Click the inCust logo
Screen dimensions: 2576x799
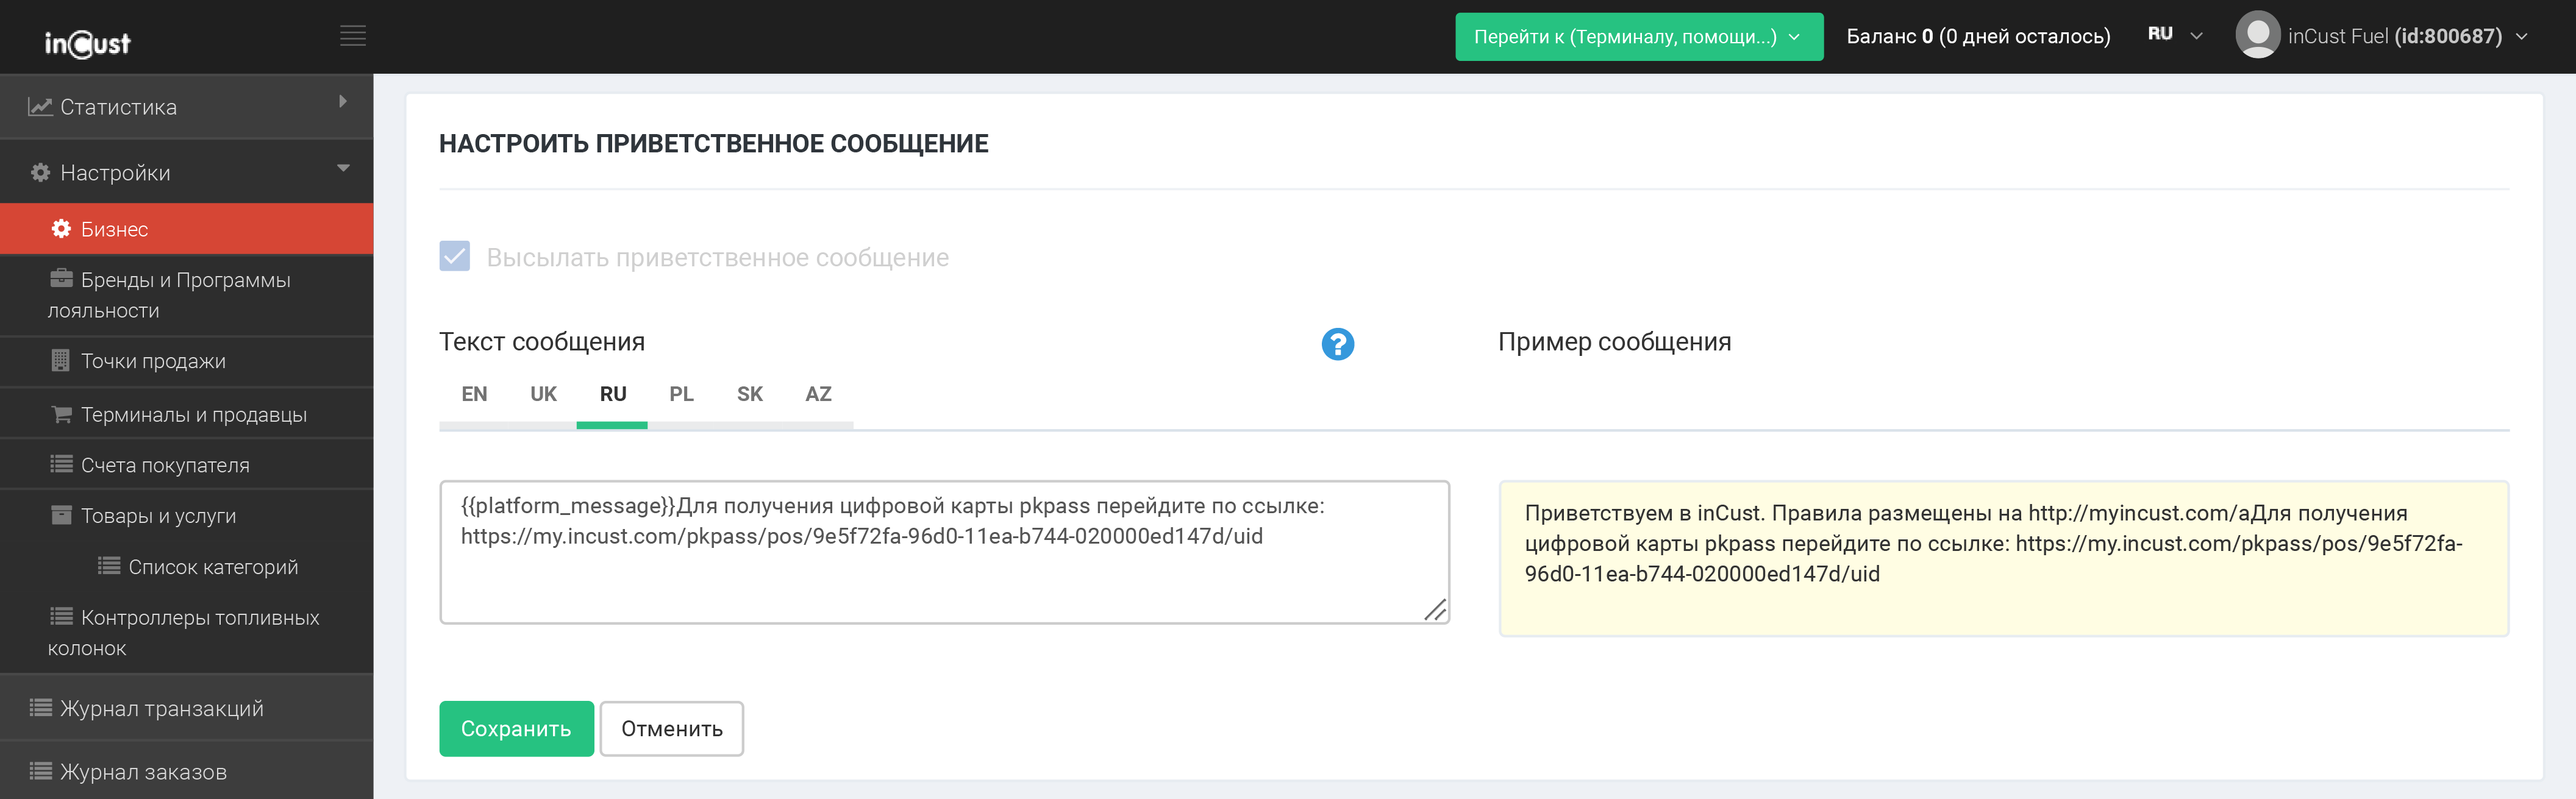click(88, 43)
